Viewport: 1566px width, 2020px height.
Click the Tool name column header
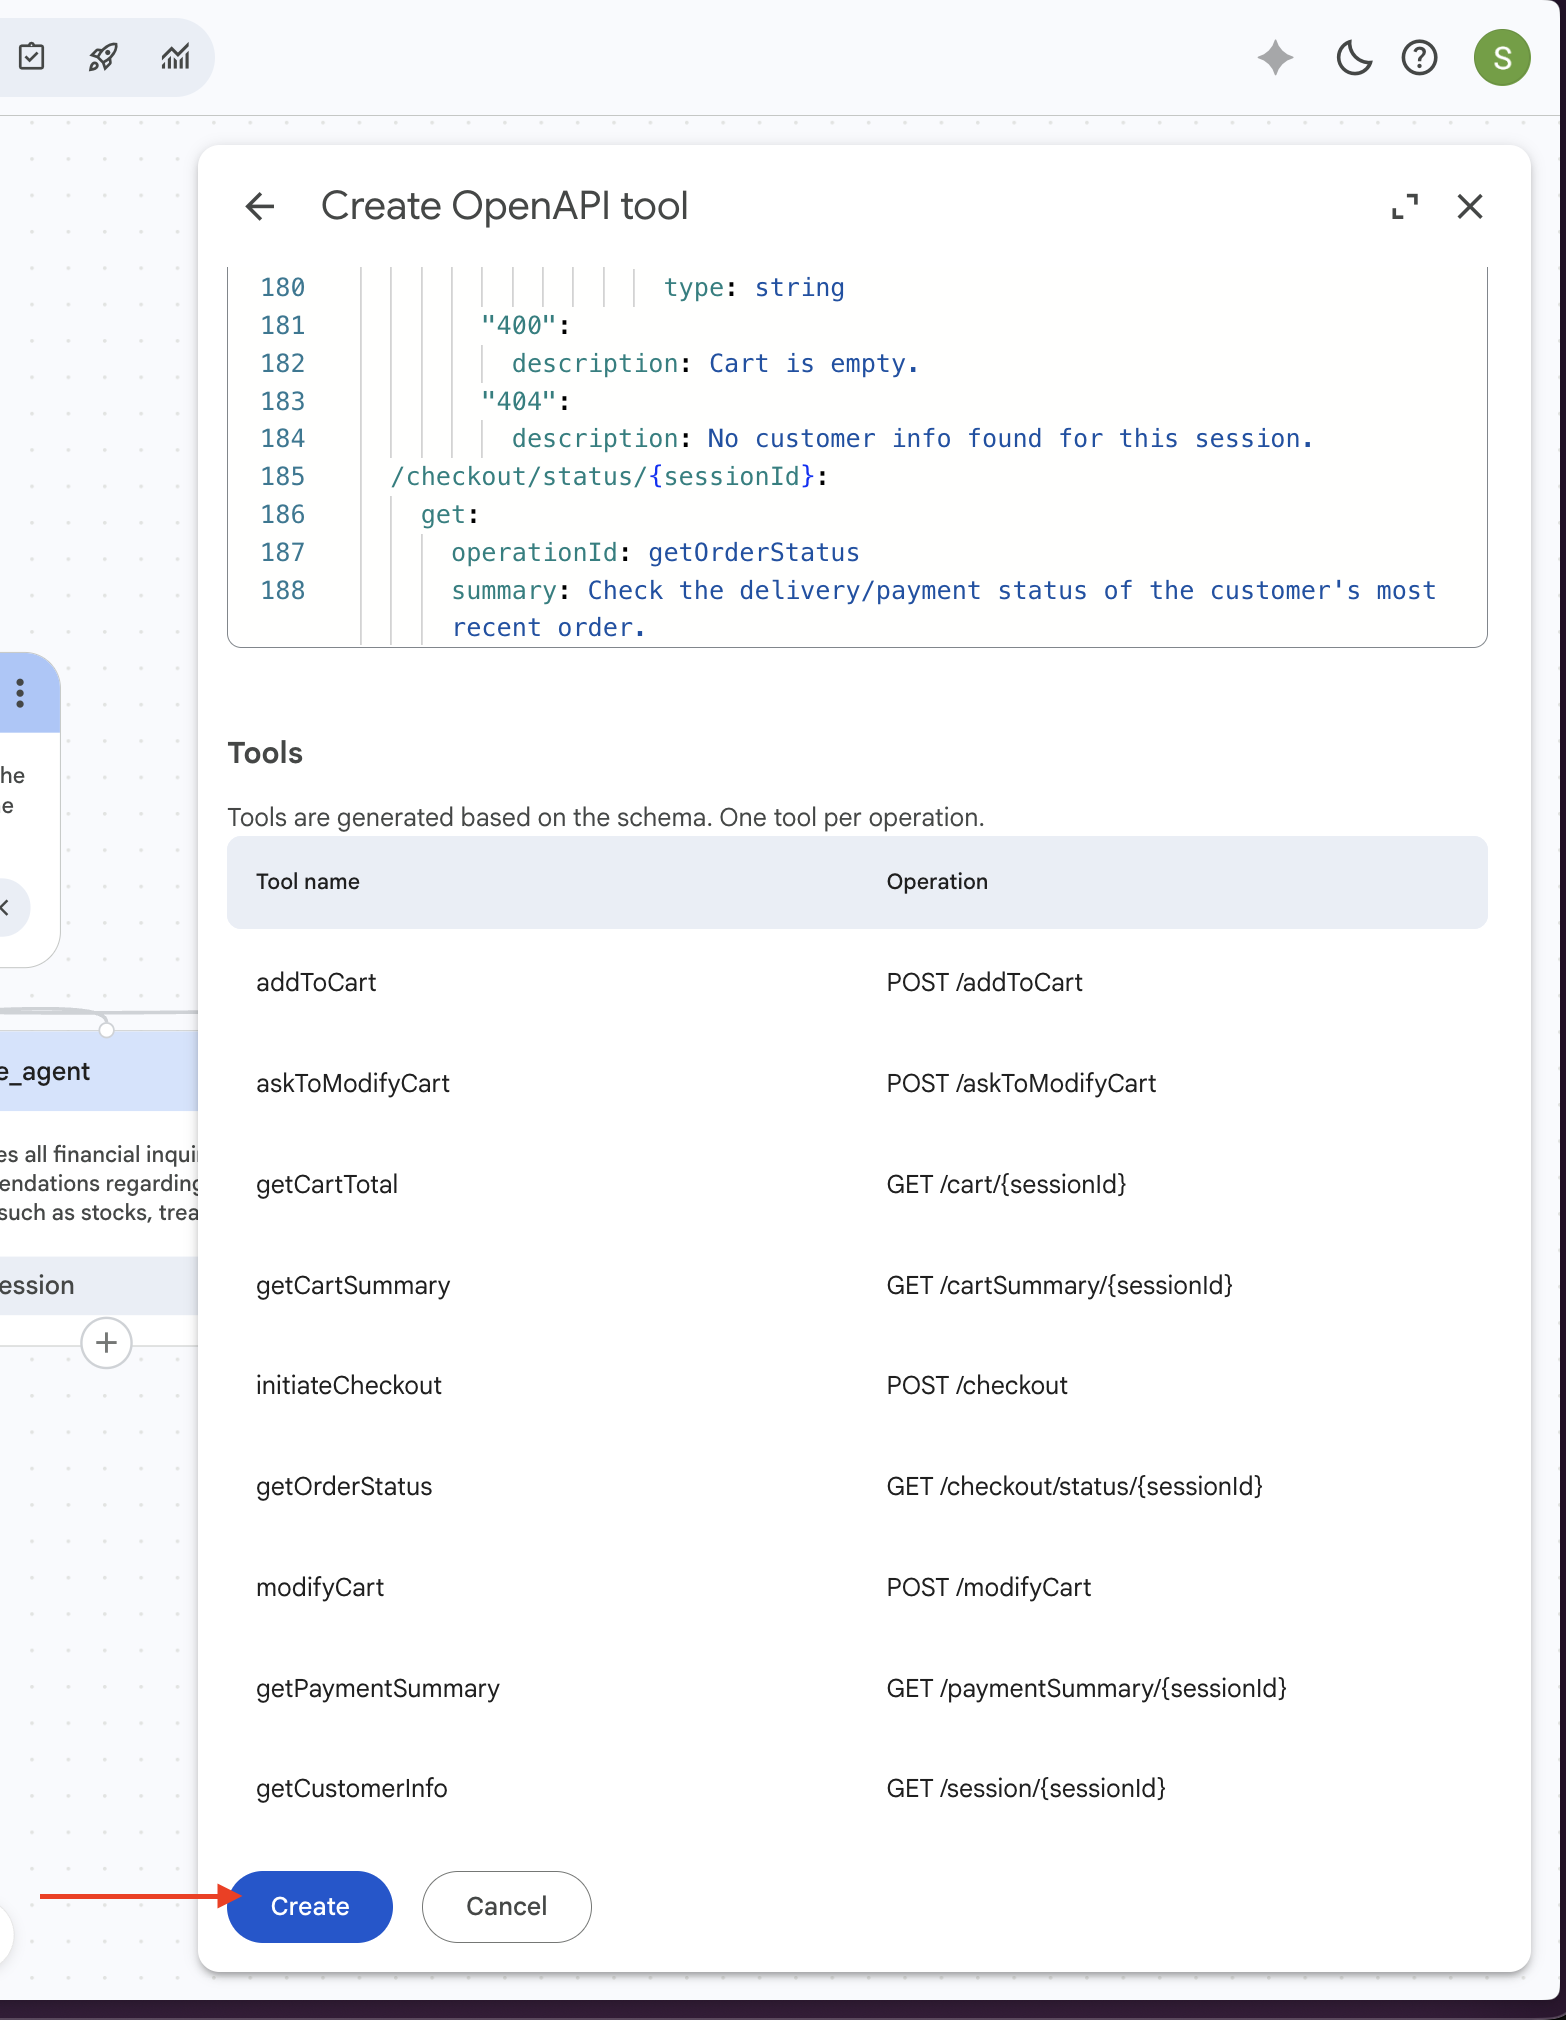pos(308,881)
